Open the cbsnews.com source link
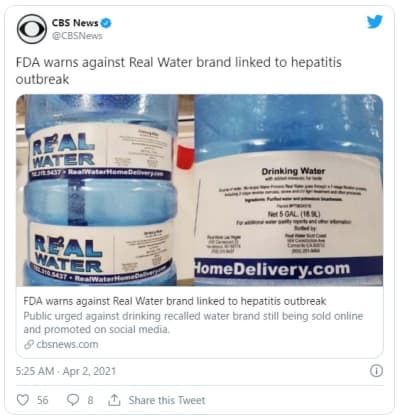Image resolution: width=400 pixels, height=419 pixels. (67, 344)
